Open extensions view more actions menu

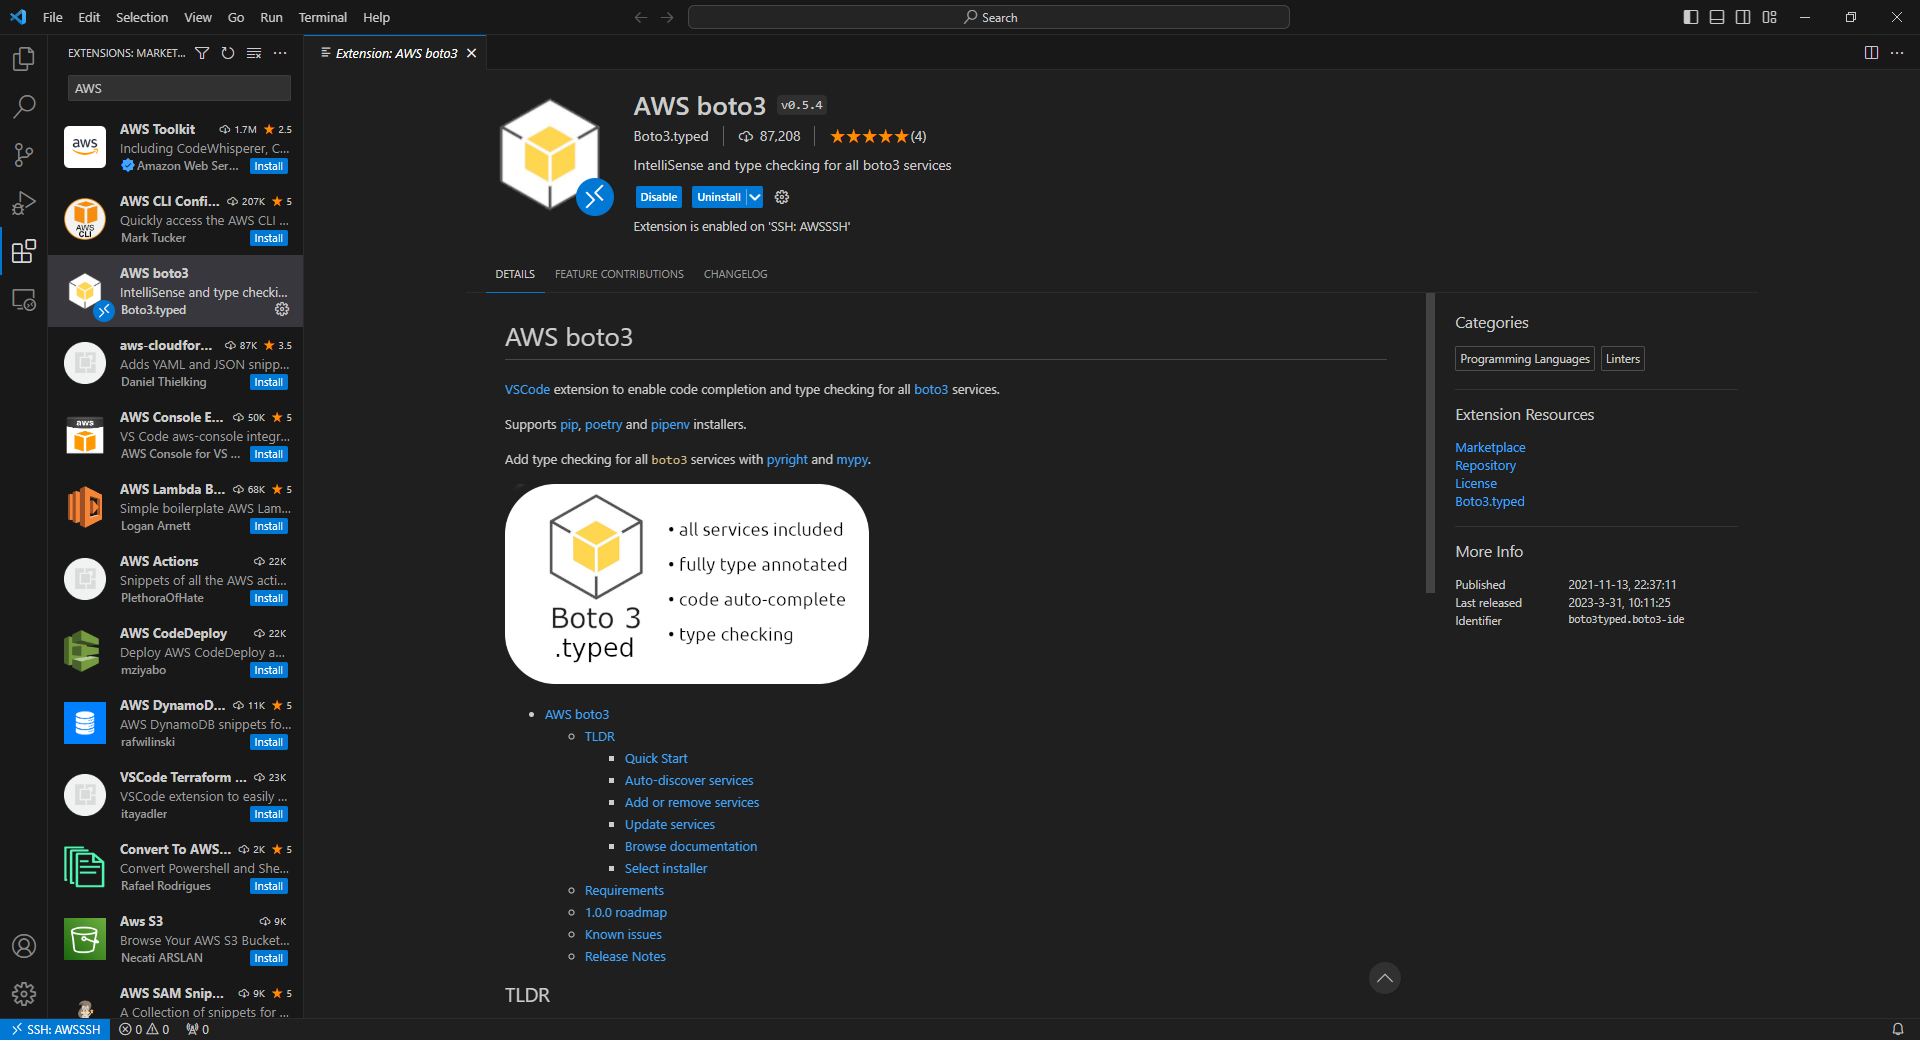point(280,53)
